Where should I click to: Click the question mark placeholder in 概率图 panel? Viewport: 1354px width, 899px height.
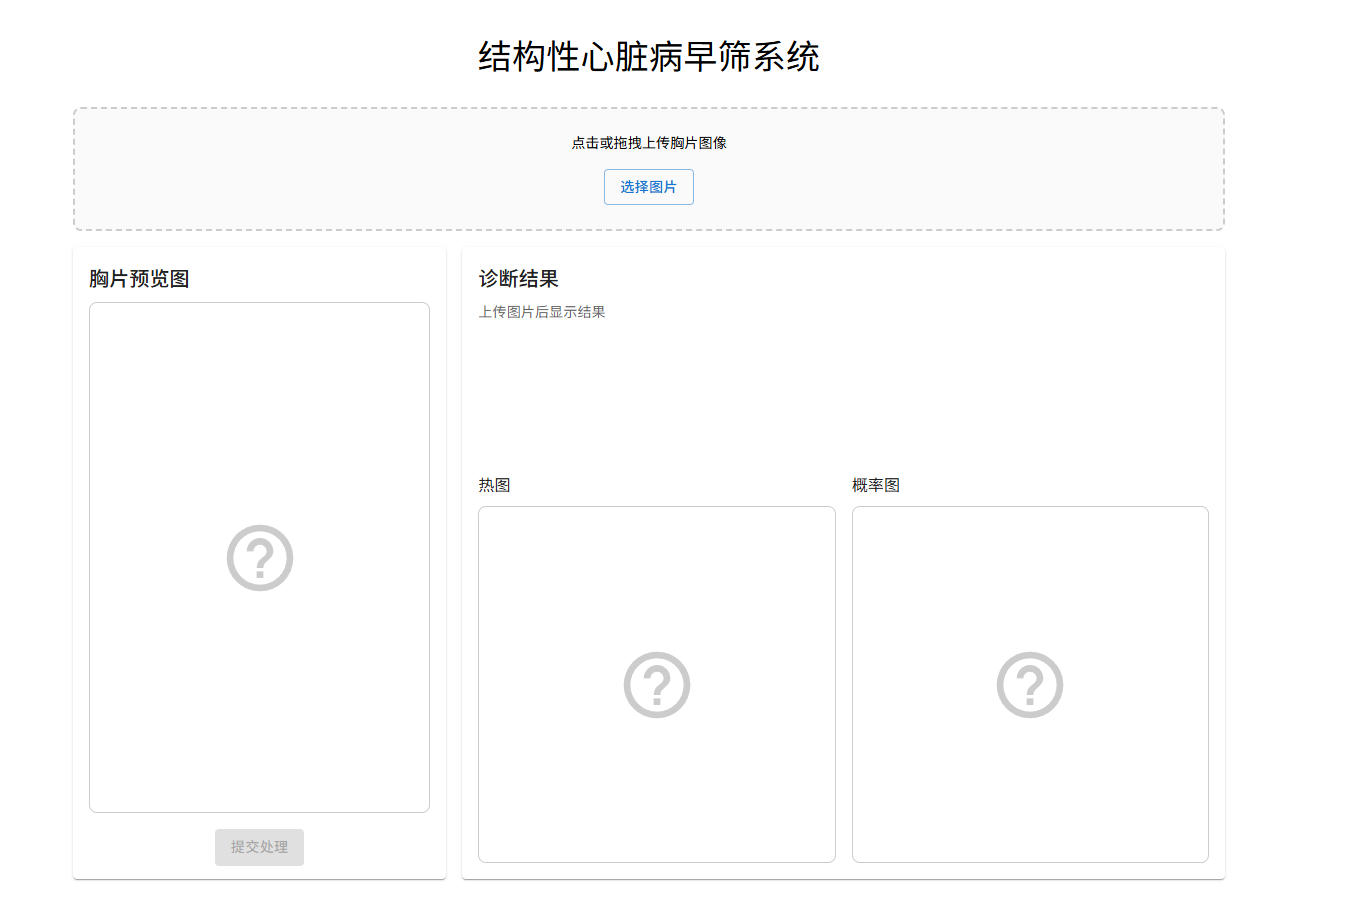(x=1030, y=684)
